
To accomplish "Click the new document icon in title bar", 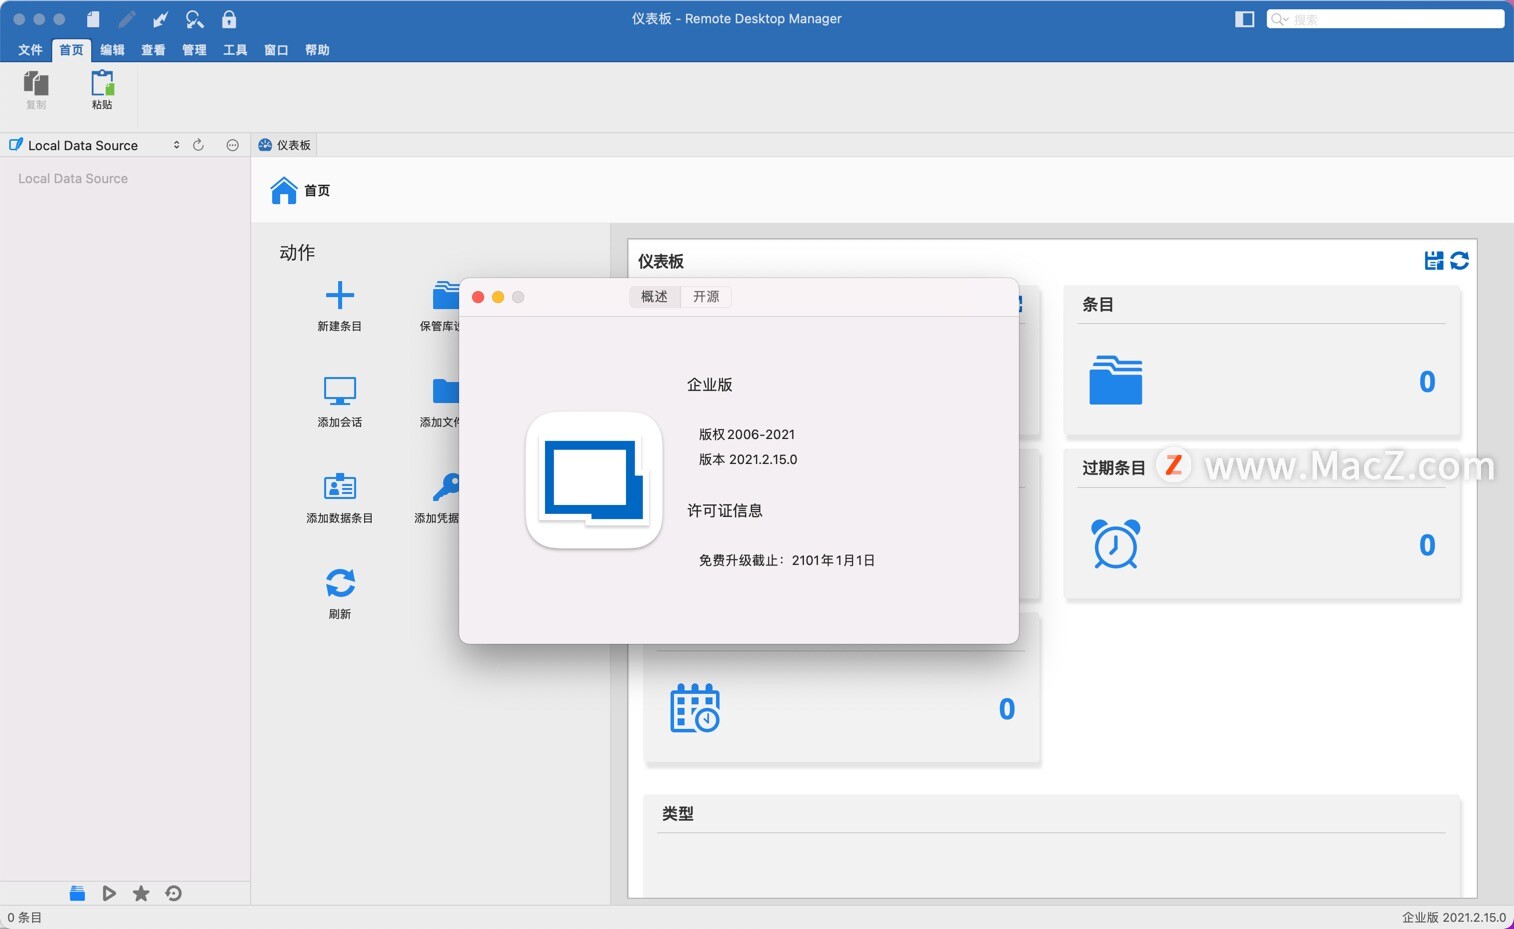I will tap(93, 19).
